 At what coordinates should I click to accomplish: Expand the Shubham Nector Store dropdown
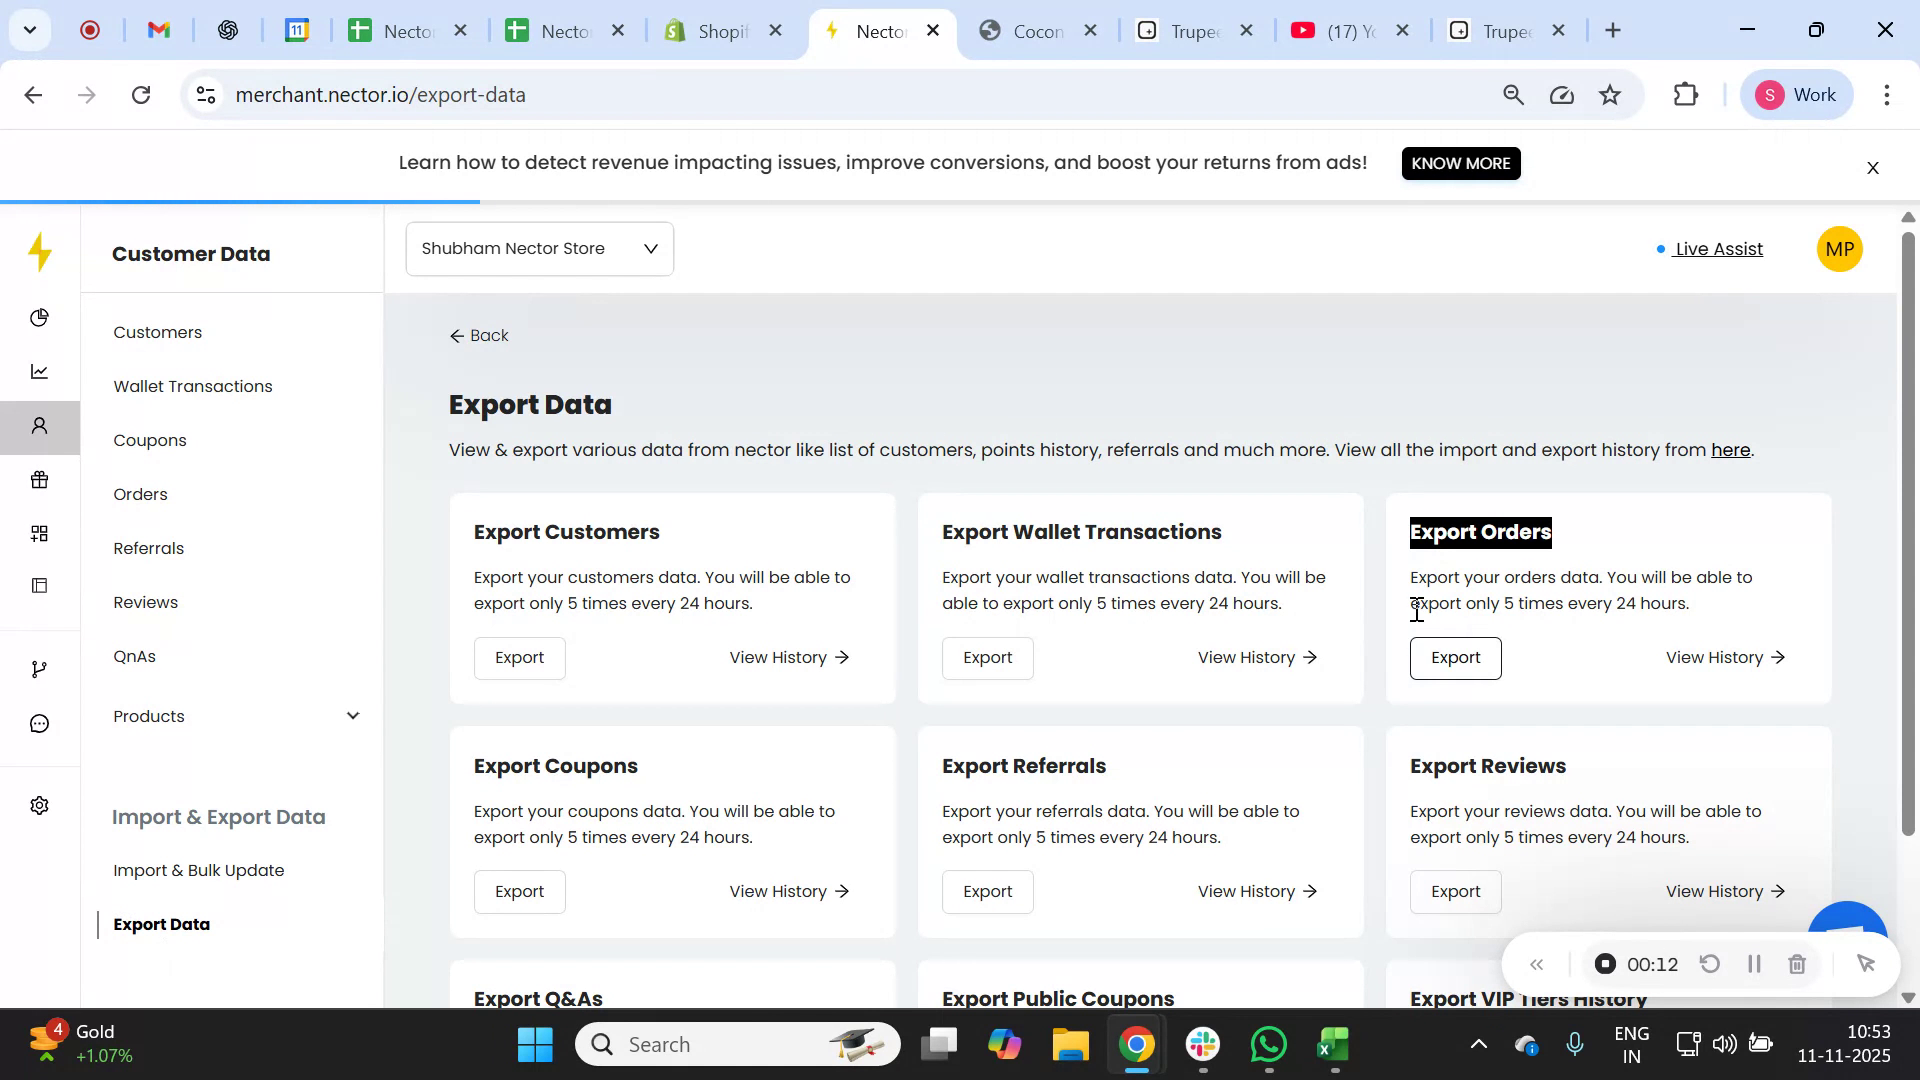point(539,249)
